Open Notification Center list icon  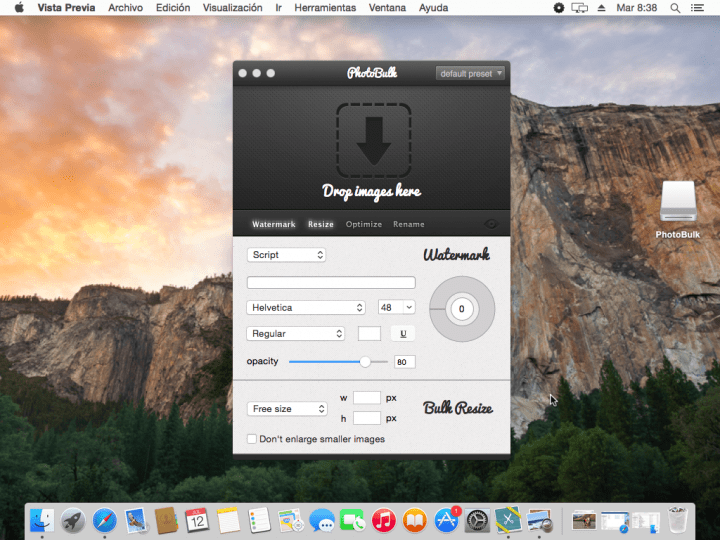click(x=698, y=8)
